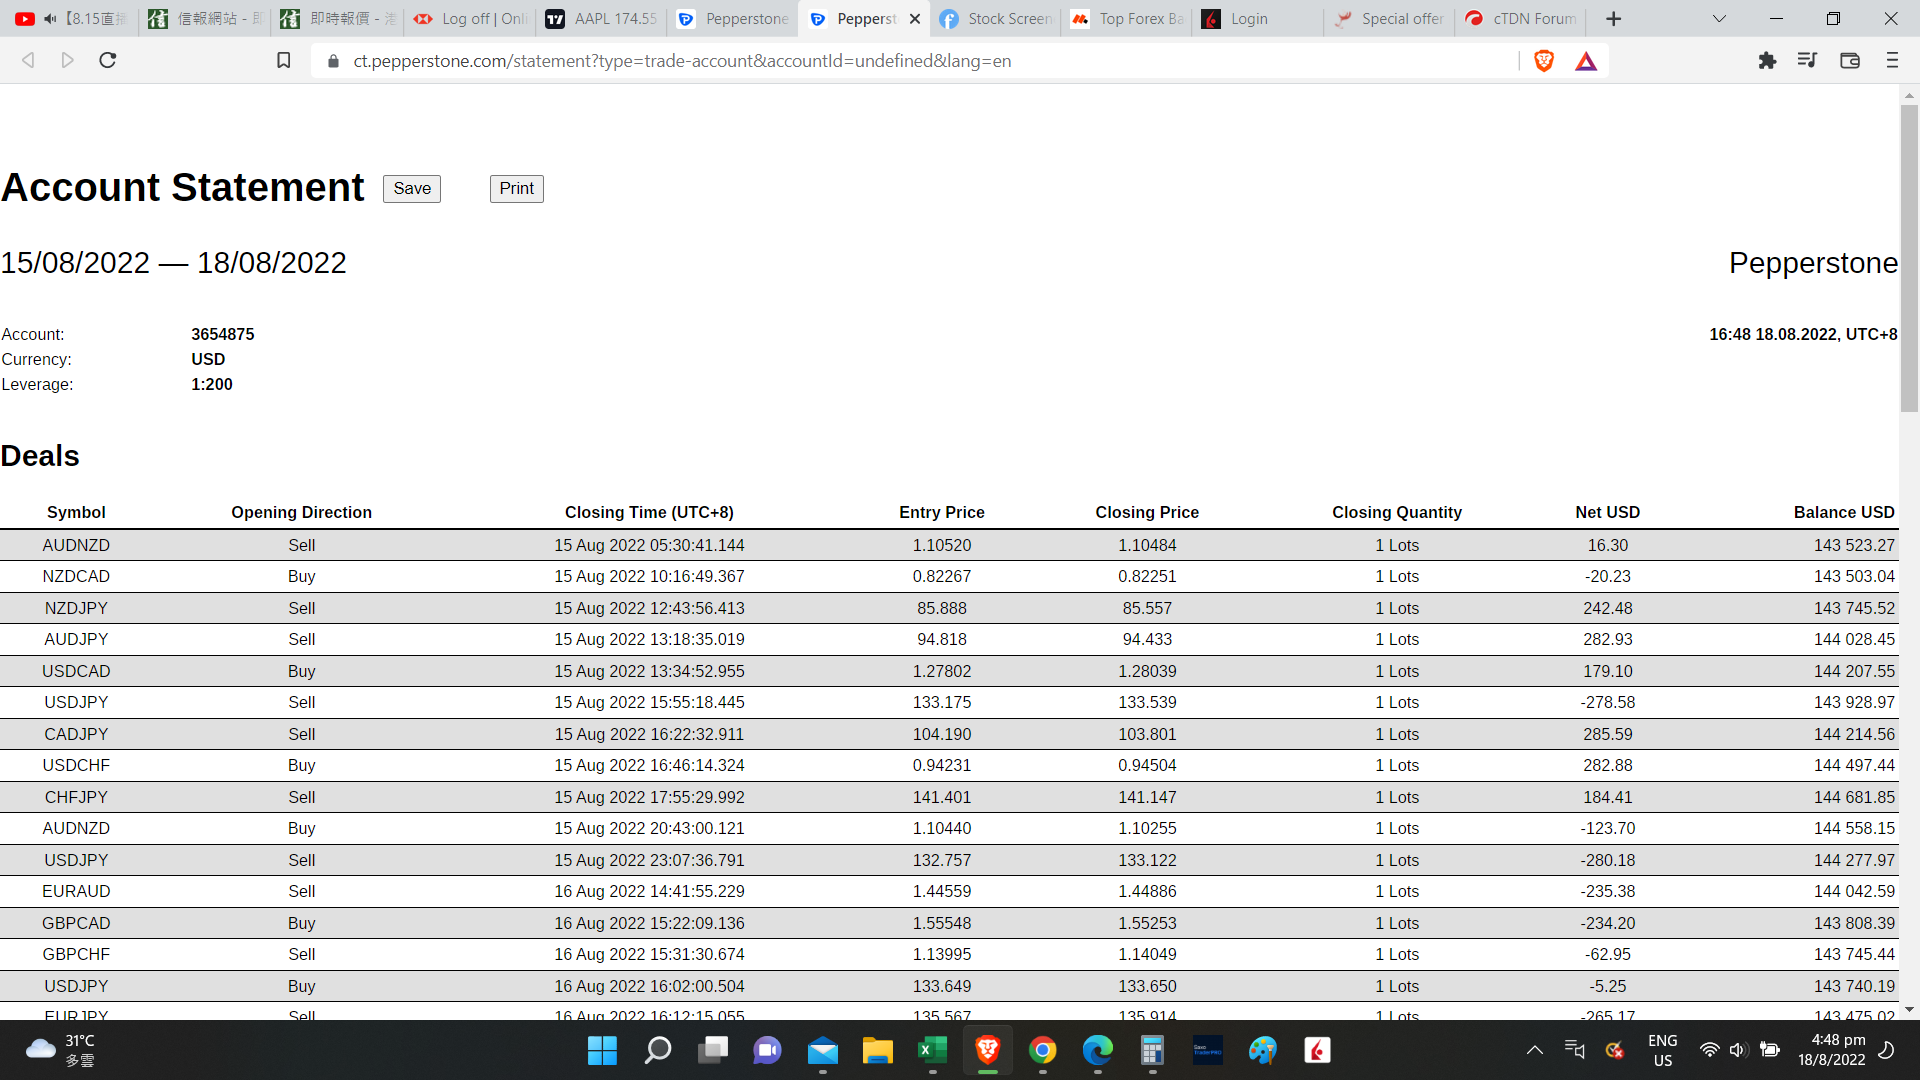1920x1080 pixels.
Task: Open a new tab with plus button
Action: click(x=1613, y=19)
